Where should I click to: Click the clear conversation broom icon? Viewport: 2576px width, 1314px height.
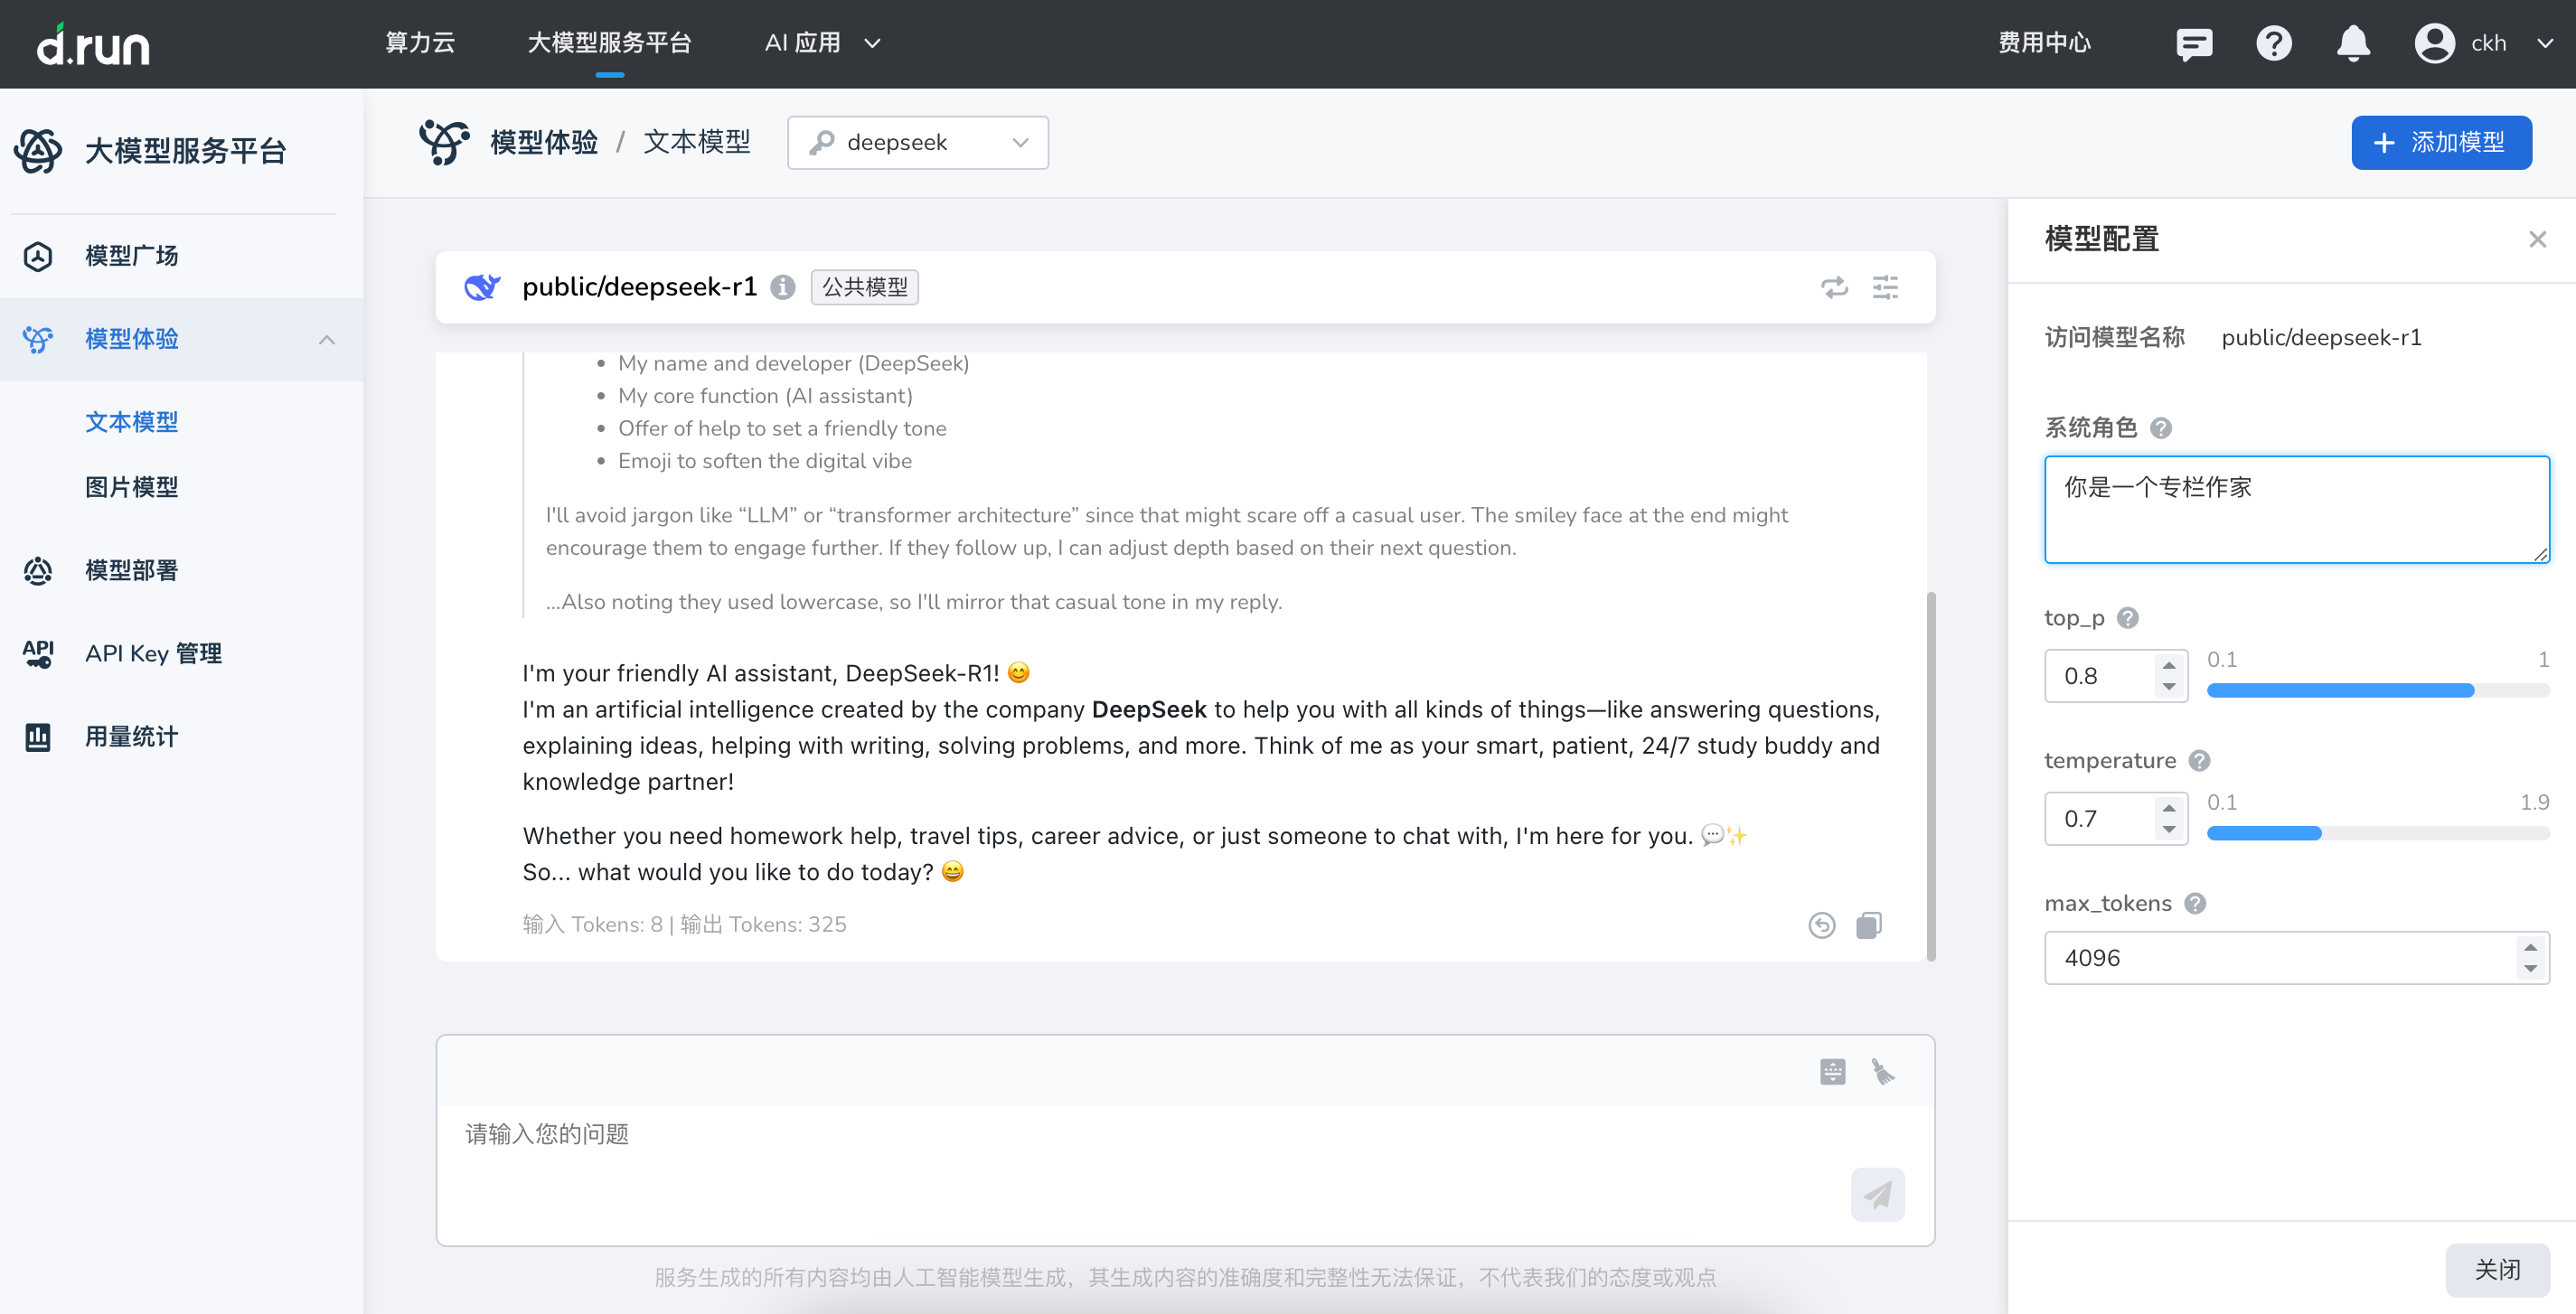coord(1883,1072)
